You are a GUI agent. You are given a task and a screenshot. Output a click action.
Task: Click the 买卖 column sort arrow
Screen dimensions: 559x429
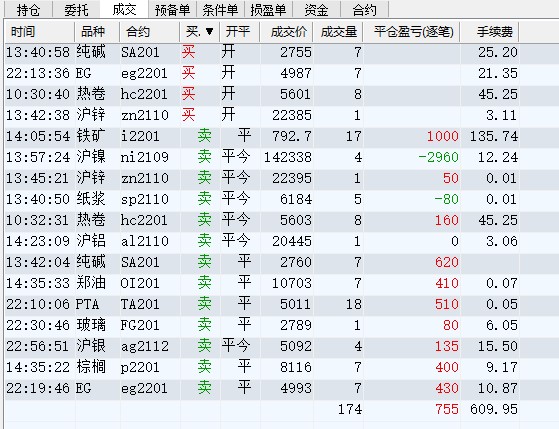[x=210, y=32]
